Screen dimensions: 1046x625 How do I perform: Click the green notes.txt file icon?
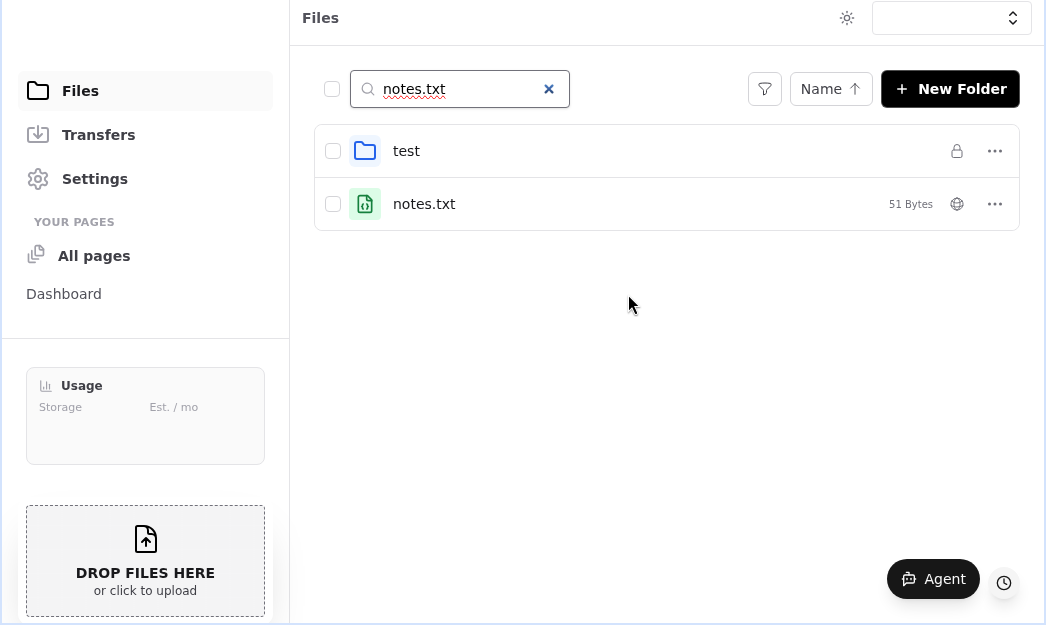[365, 204]
